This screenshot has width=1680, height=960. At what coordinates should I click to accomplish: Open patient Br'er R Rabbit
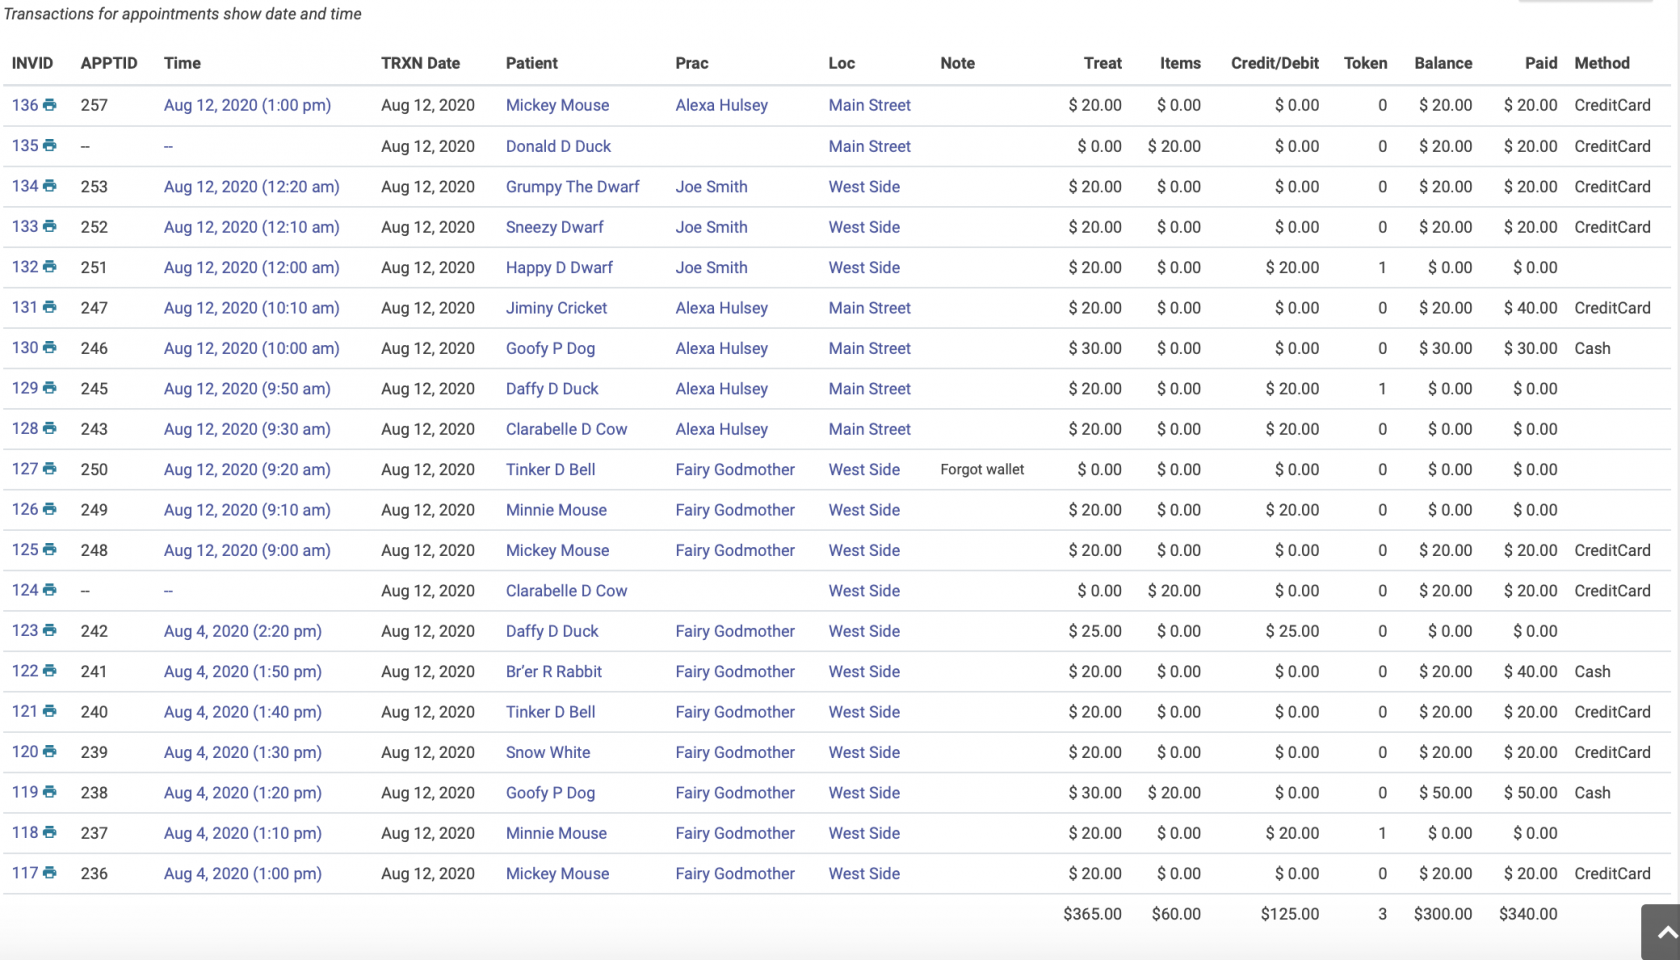pos(554,672)
